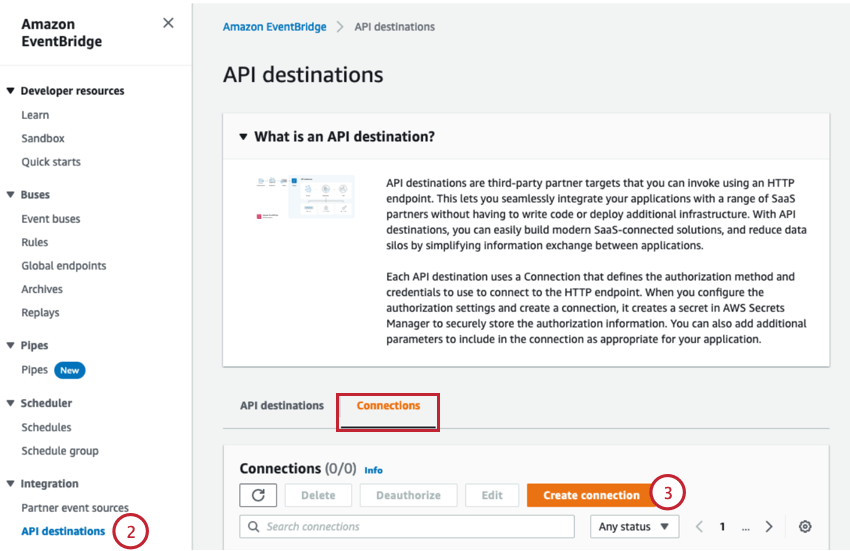850x551 pixels.
Task: Collapse 'What is an API destination?' panel
Action: pyautogui.click(x=243, y=137)
